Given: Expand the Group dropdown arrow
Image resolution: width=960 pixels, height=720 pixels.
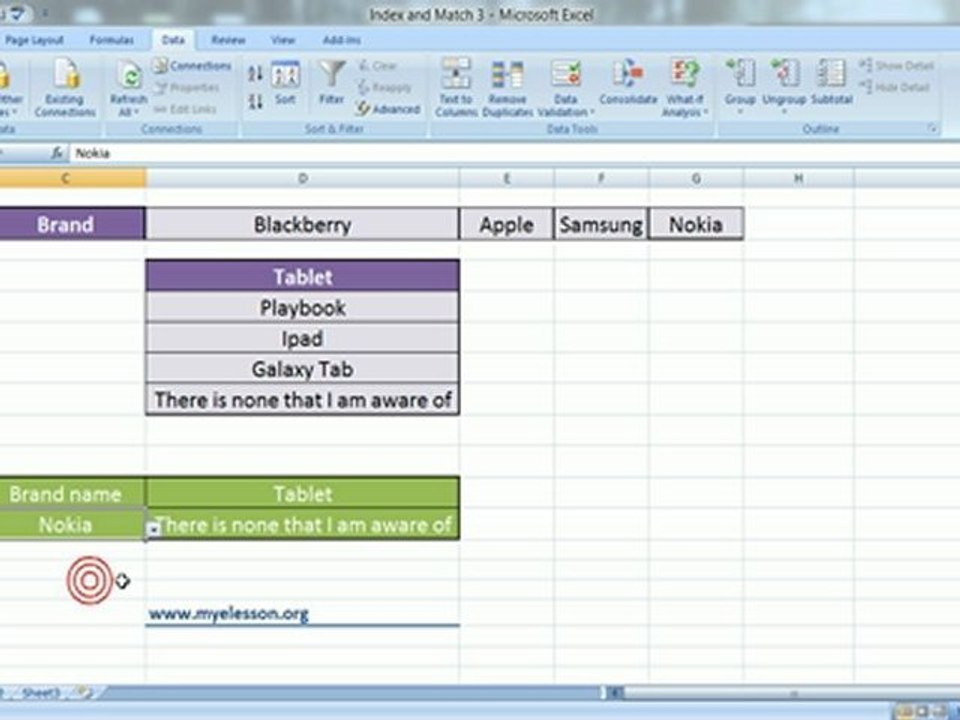Looking at the screenshot, I should (740, 112).
